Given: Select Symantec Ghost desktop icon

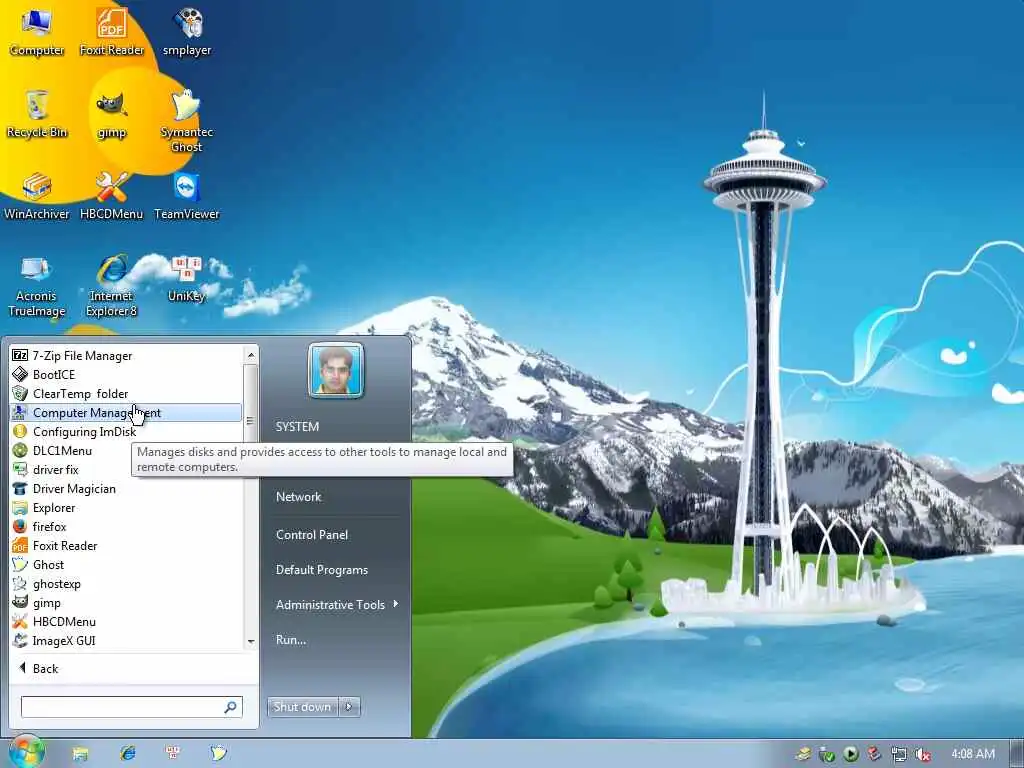Looking at the screenshot, I should 187,121.
